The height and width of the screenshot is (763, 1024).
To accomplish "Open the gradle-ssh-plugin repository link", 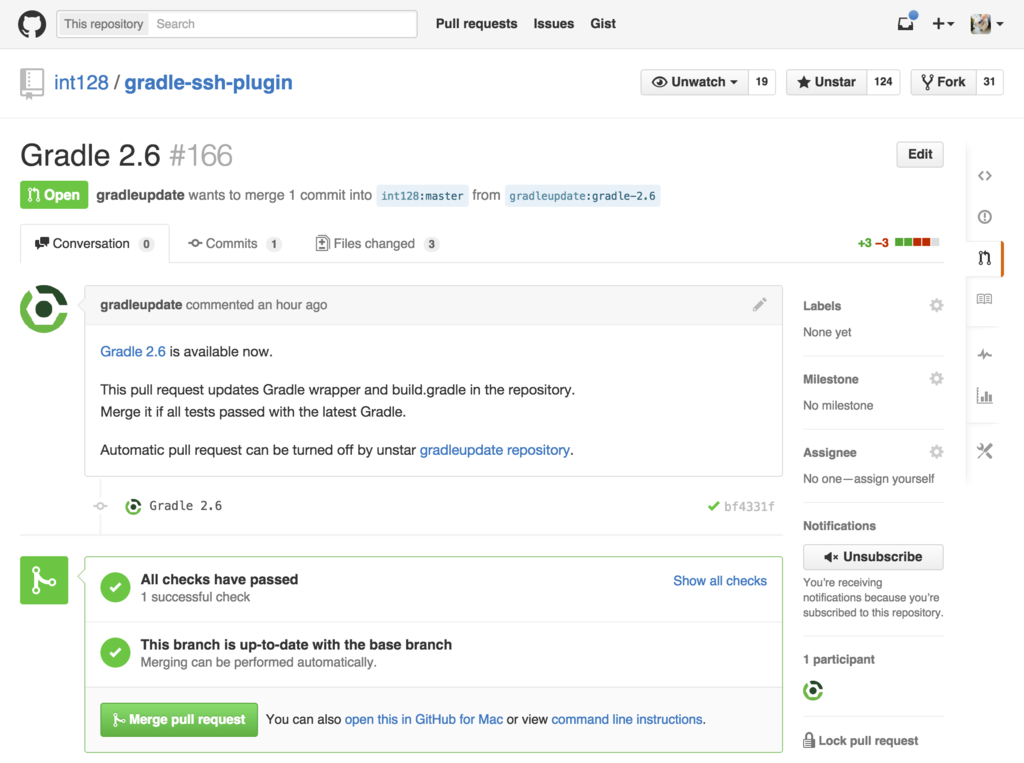I will 208,83.
